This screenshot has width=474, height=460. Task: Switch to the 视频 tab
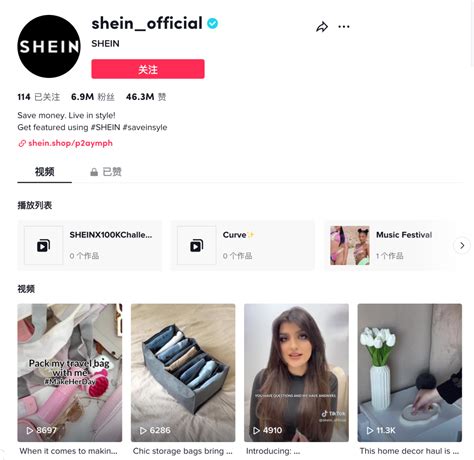(44, 172)
